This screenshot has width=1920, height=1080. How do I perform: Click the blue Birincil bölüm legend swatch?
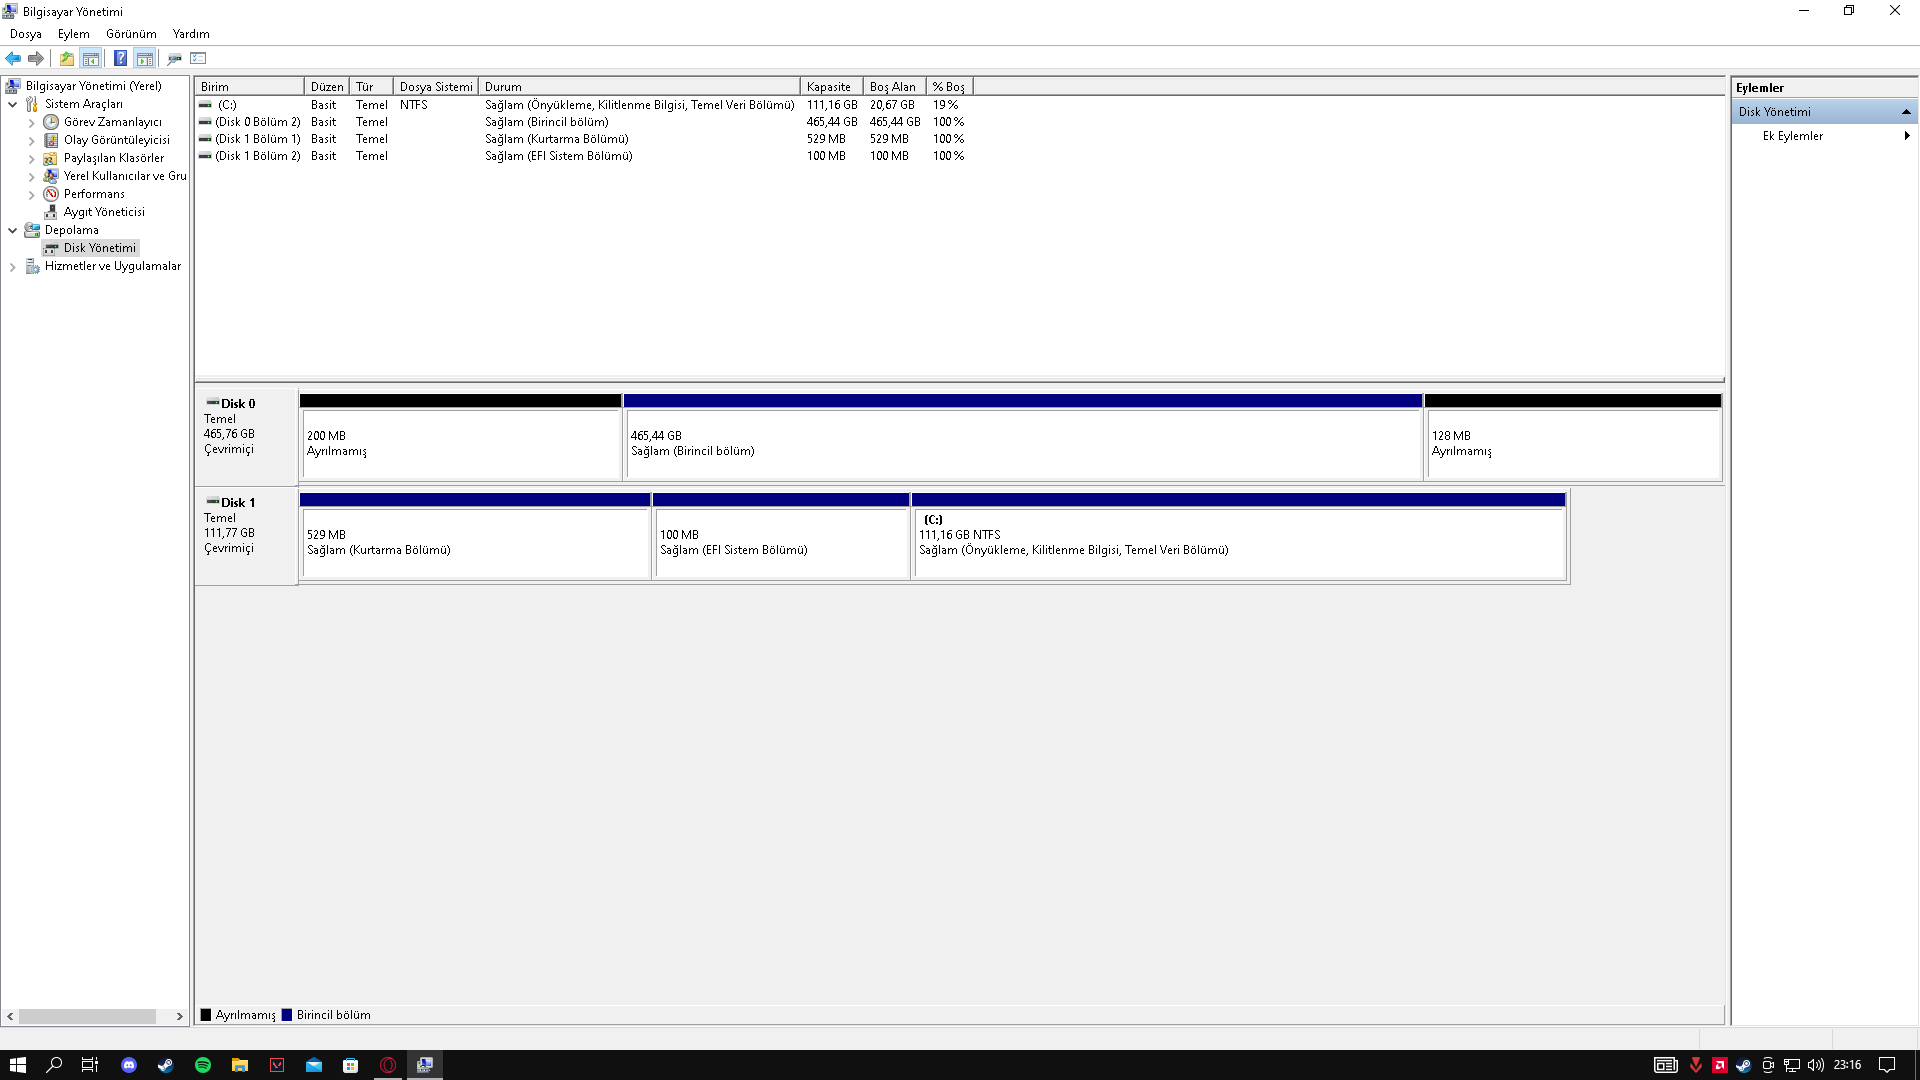(x=287, y=1015)
